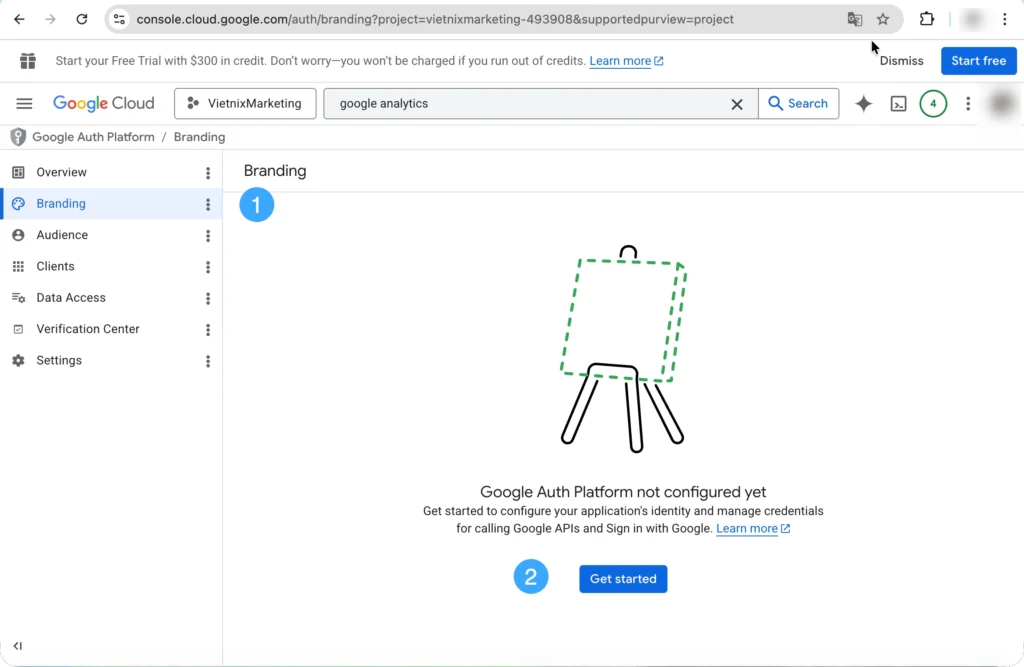This screenshot has height=667, width=1024.
Task: Open the VietnixMarketing project picker
Action: [245, 104]
